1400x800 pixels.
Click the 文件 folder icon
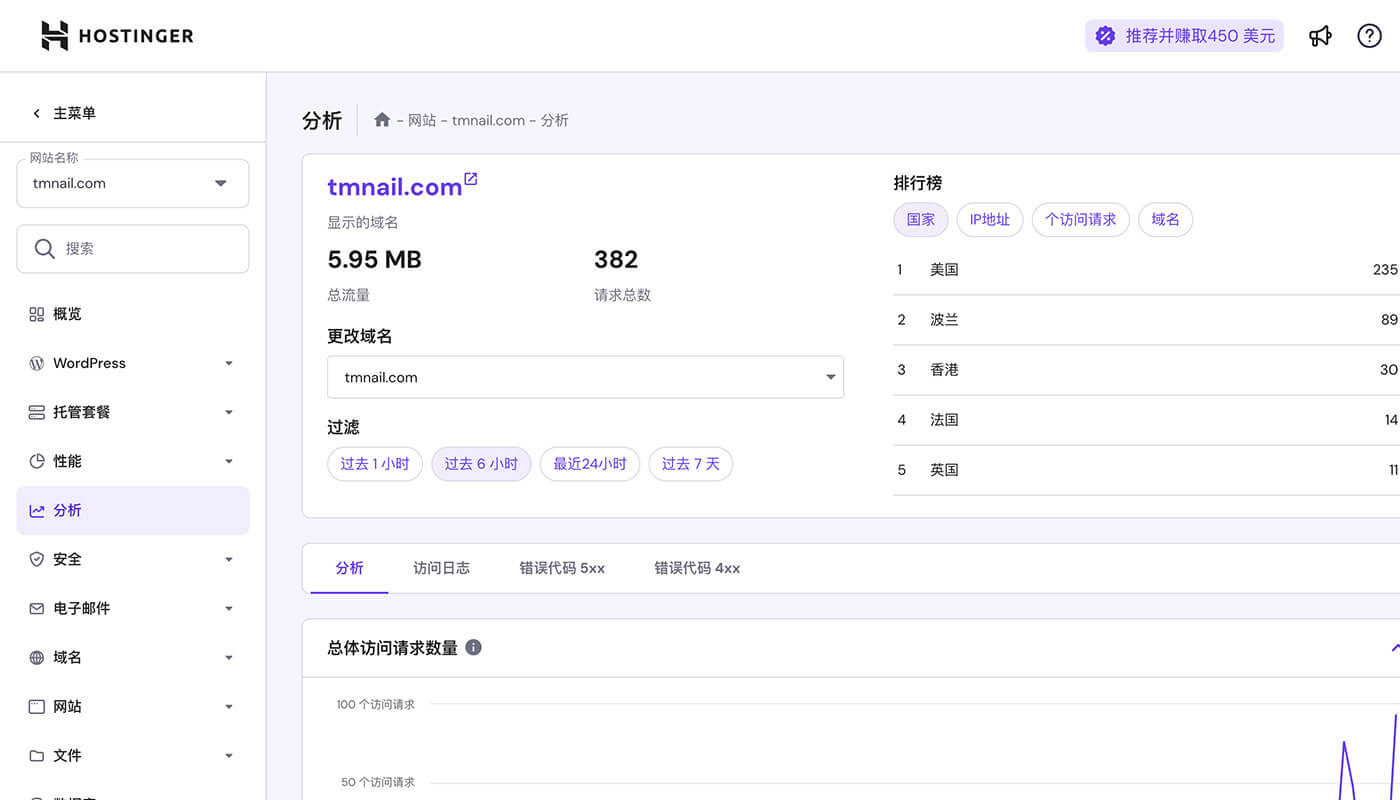tap(37, 755)
